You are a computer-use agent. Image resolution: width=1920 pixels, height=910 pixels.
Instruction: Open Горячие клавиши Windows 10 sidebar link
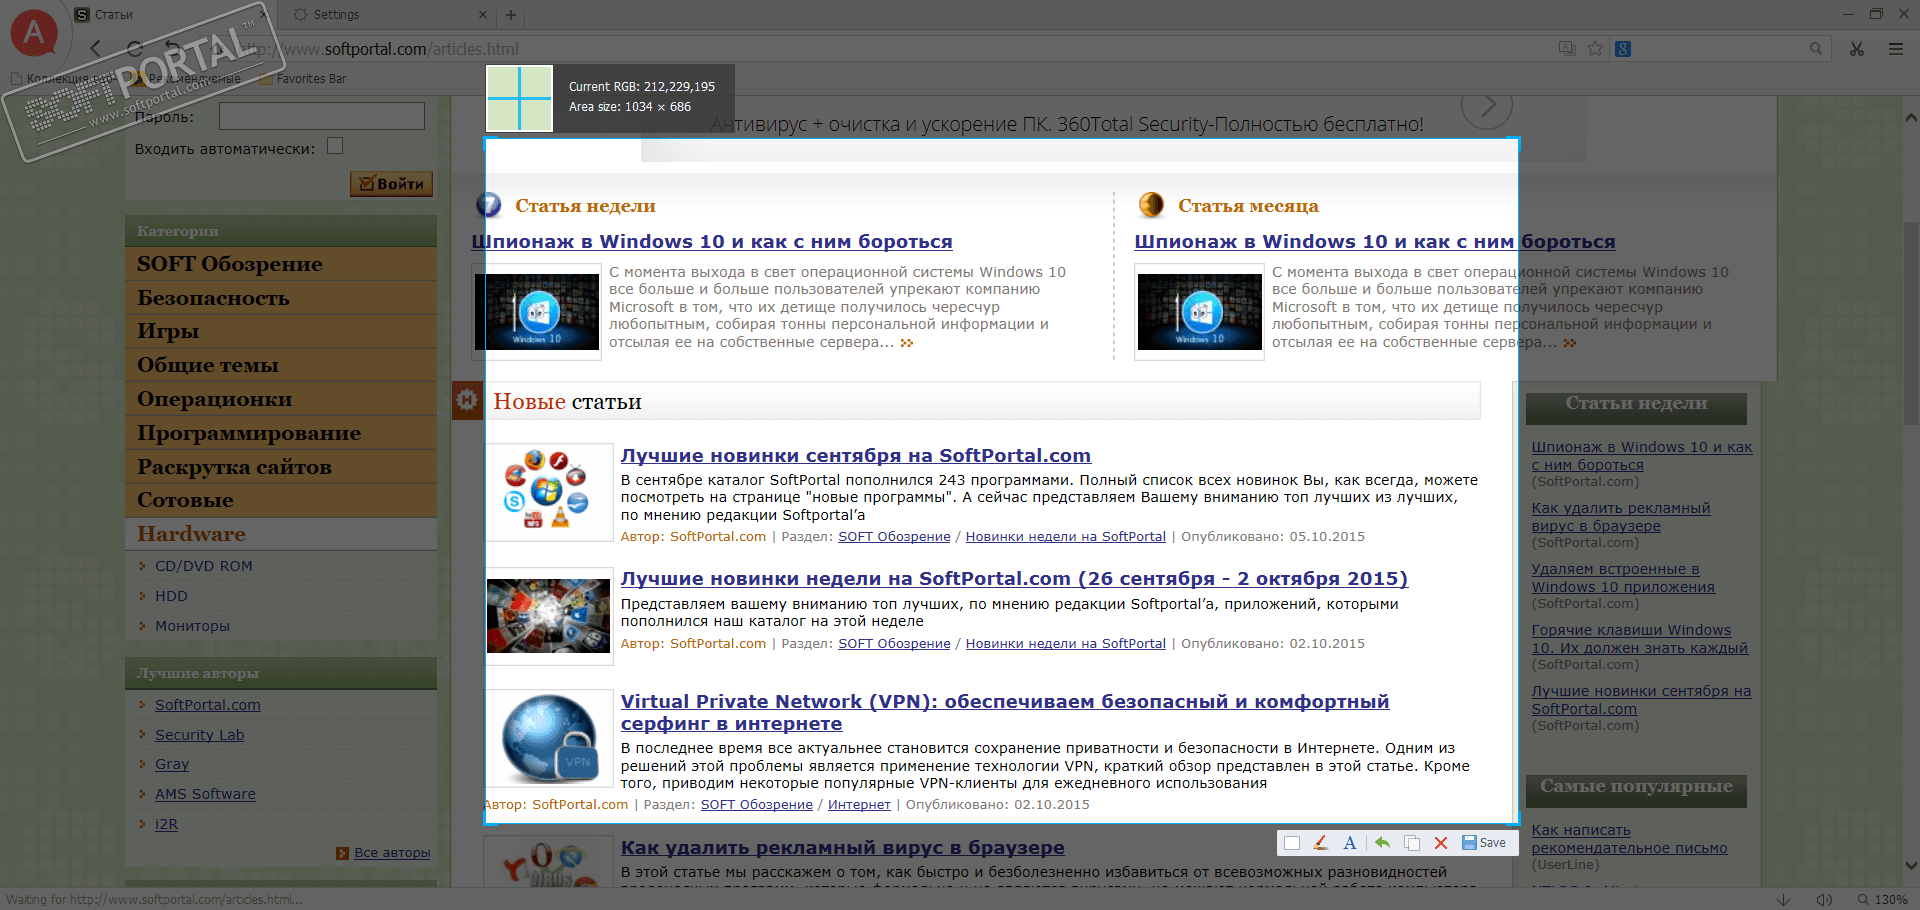1640,639
